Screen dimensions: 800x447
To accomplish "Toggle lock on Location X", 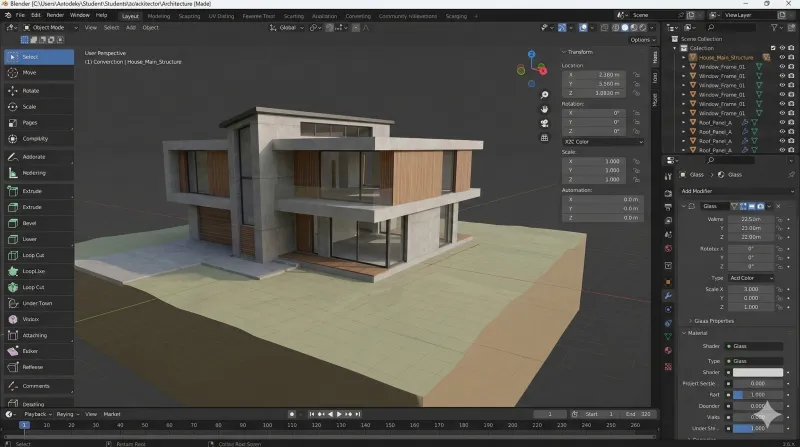I will coord(636,75).
